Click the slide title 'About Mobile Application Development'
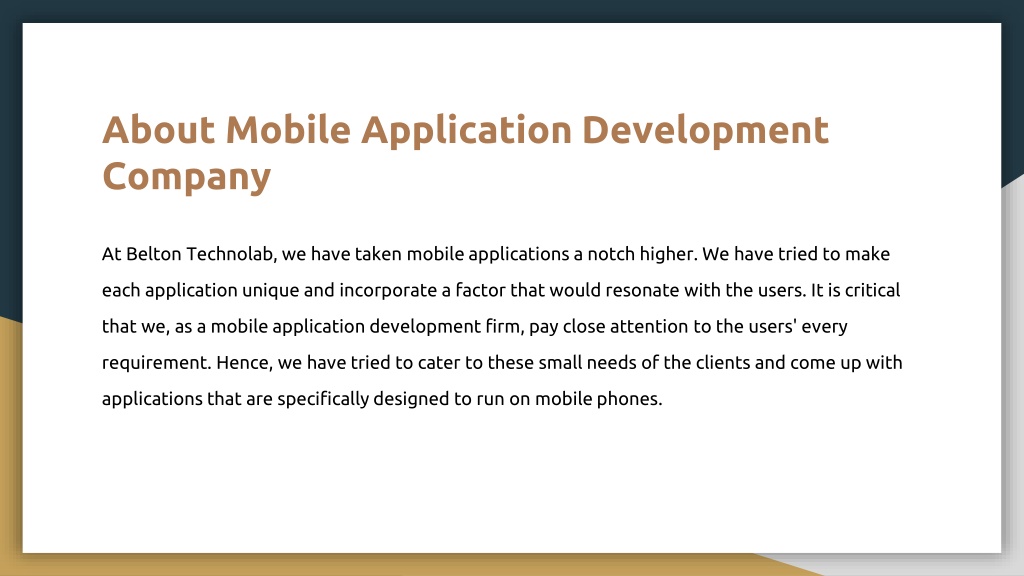This screenshot has height=576, width=1024. [x=465, y=131]
